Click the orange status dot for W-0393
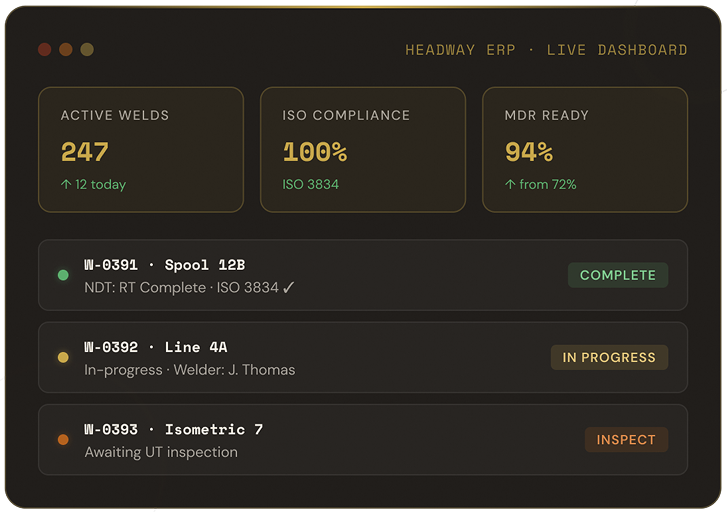727x512 pixels. pos(63,439)
